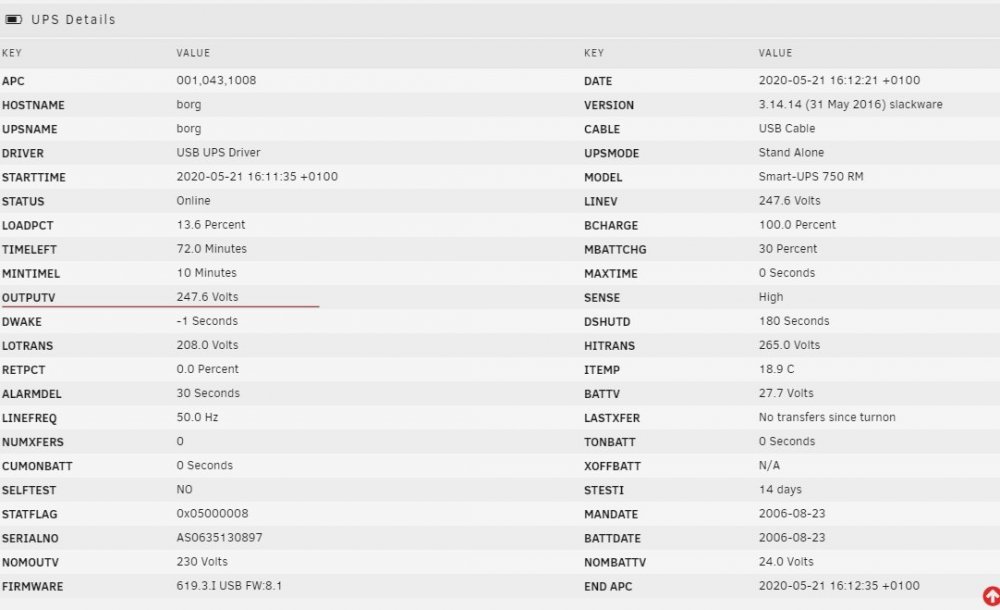Screen dimensions: 1000x610
Task: Select the LASTXFER value No transfers since turnon
Action: pyautogui.click(x=827, y=417)
